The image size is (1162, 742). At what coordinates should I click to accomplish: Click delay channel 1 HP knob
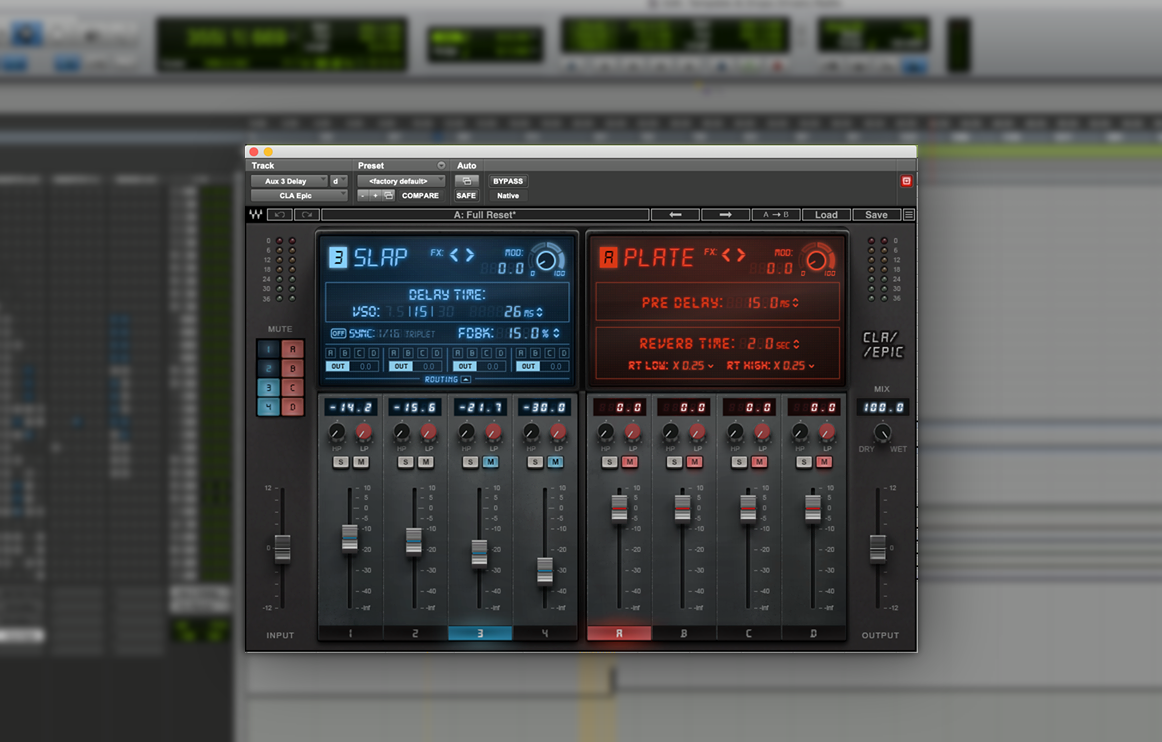336,432
